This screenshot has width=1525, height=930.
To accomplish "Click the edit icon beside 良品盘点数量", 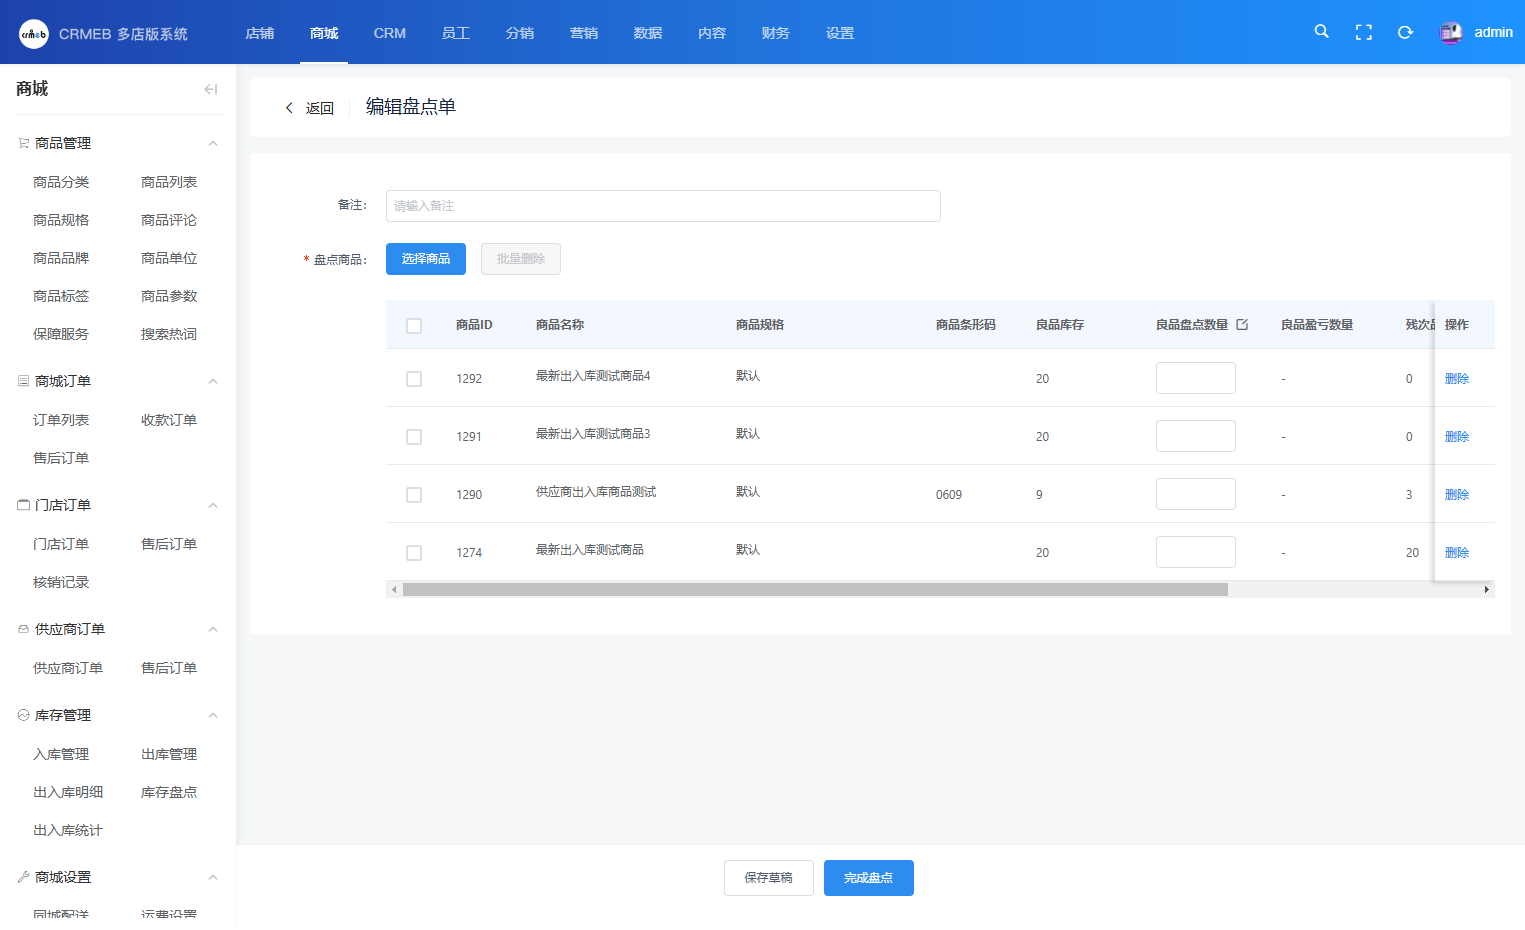I will point(1242,325).
